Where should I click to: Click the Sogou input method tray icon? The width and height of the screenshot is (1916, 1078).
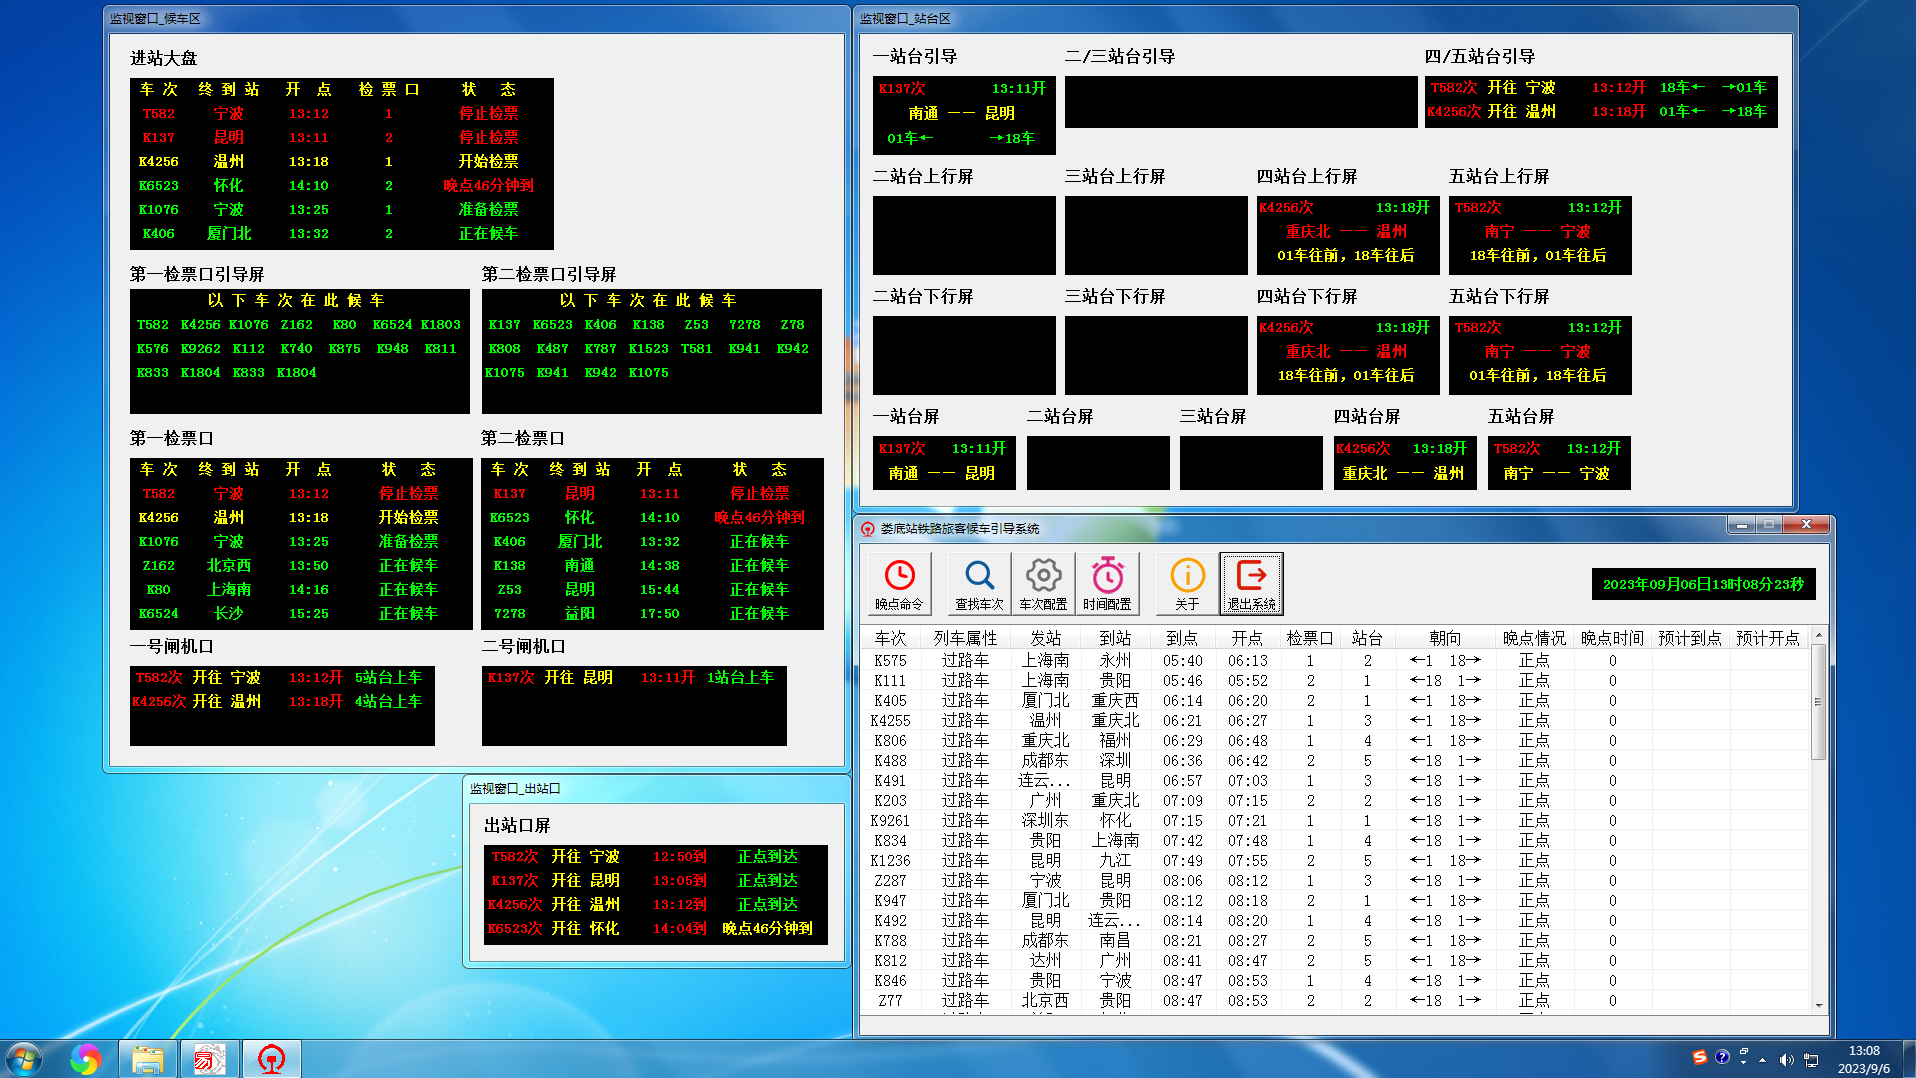[1699, 1057]
